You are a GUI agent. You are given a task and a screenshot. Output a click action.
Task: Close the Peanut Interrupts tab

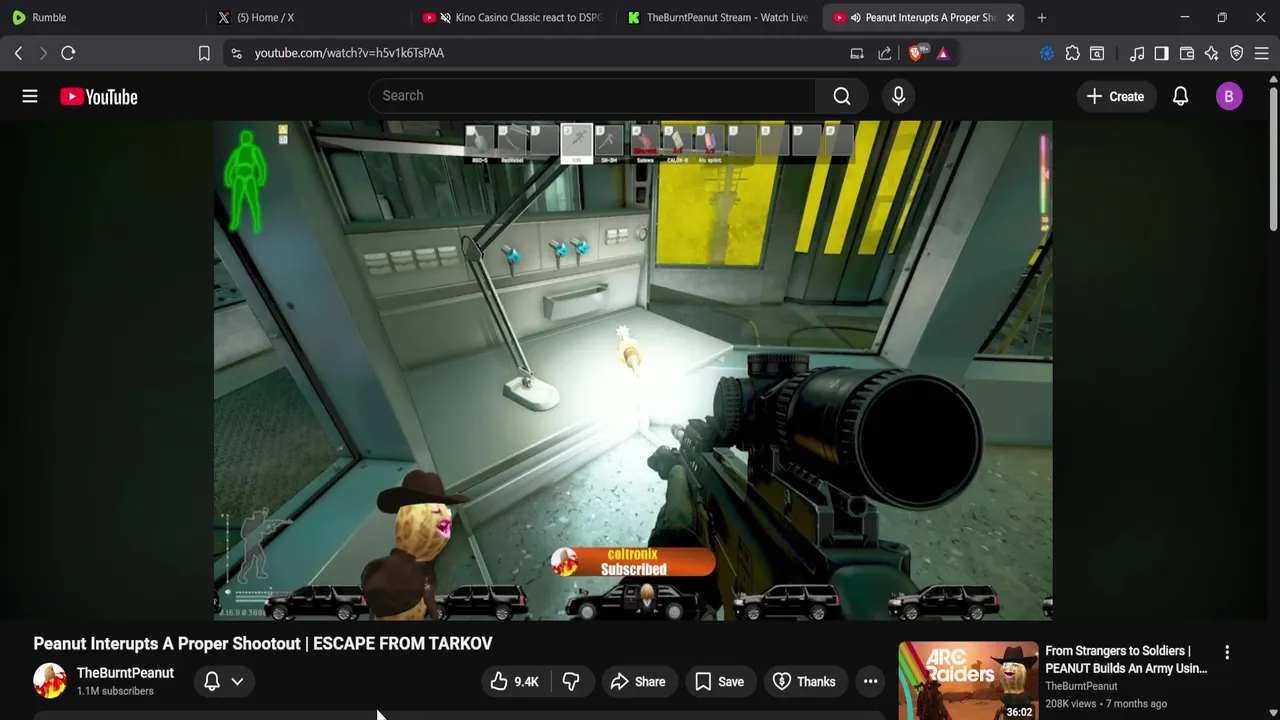click(1010, 17)
